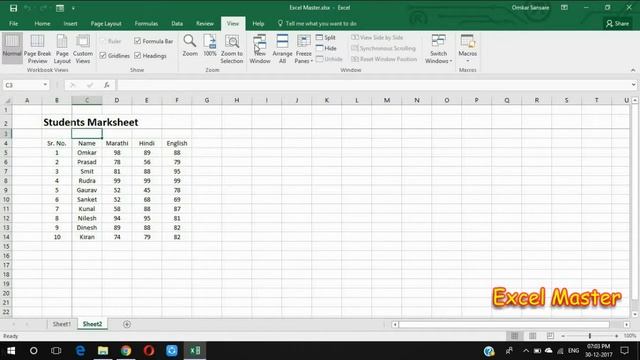Toggle the Gridlines checkbox
This screenshot has width=640, height=360.
click(x=103, y=55)
